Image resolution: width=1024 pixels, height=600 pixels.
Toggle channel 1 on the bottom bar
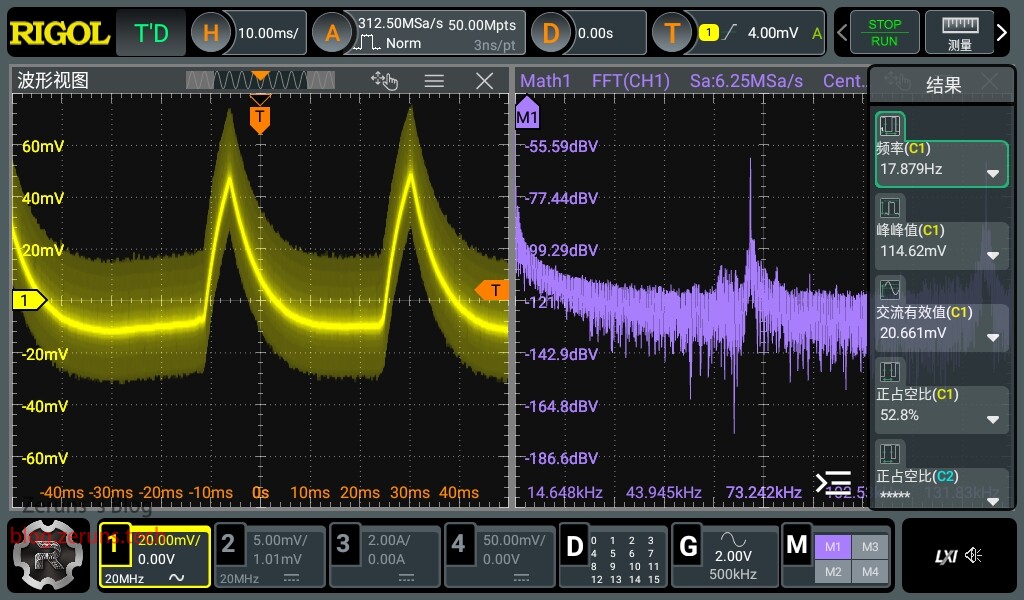tap(154, 556)
